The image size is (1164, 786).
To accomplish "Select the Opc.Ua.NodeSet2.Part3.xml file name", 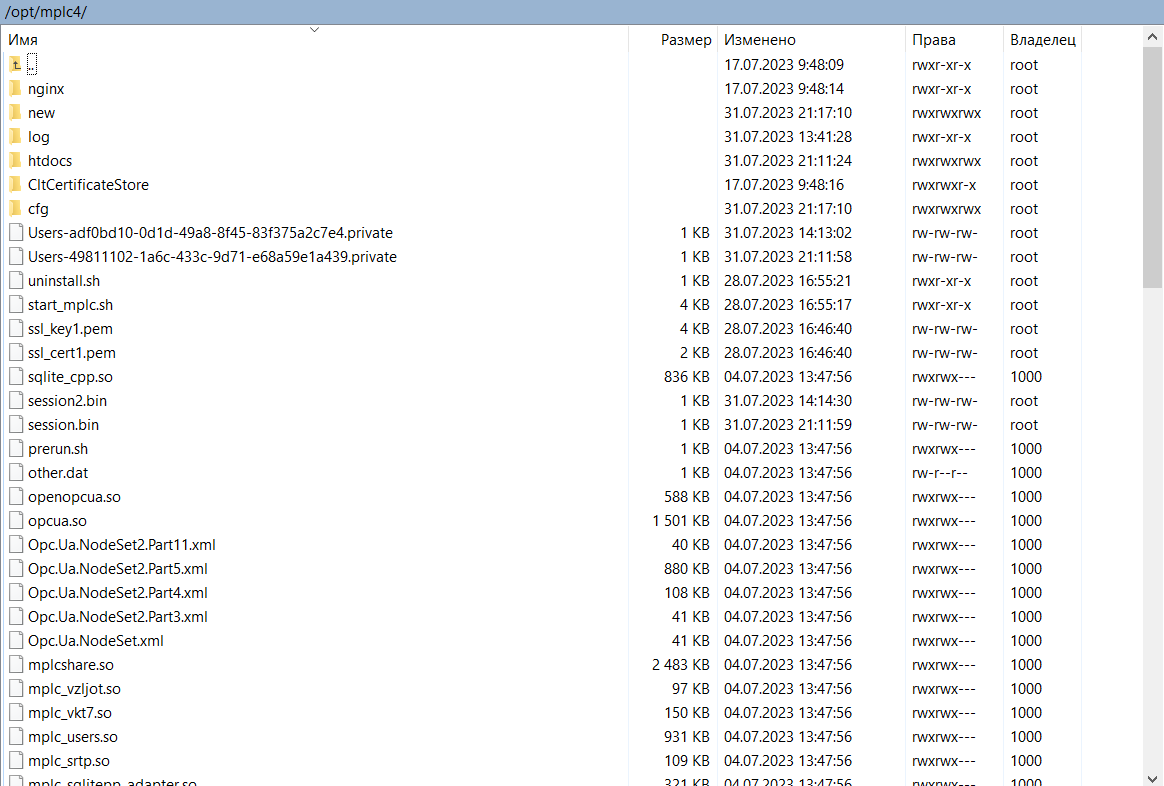I will 118,617.
